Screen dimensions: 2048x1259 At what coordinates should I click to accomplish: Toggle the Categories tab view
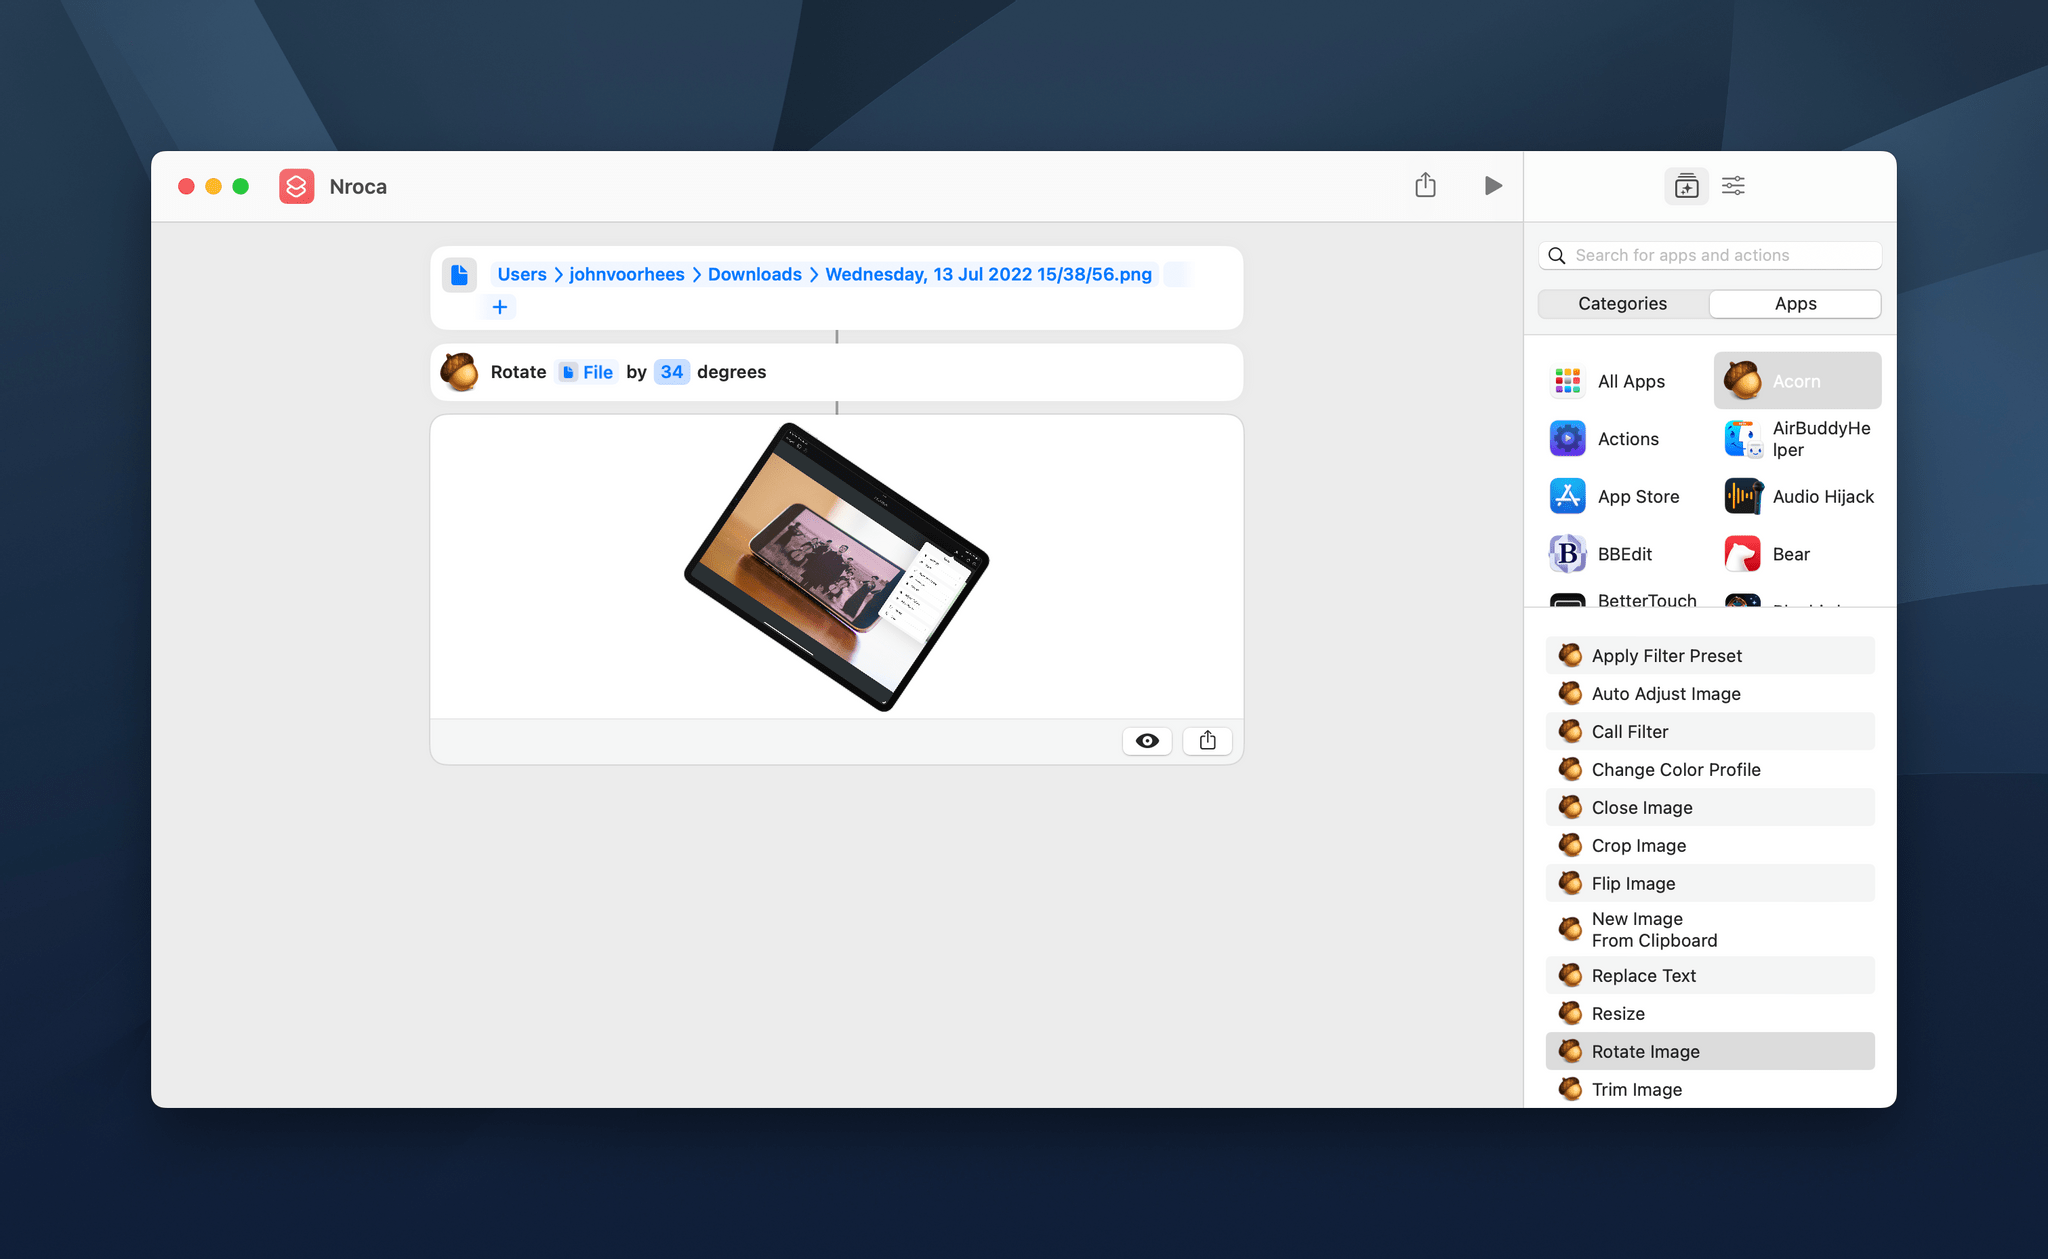pyautogui.click(x=1621, y=304)
